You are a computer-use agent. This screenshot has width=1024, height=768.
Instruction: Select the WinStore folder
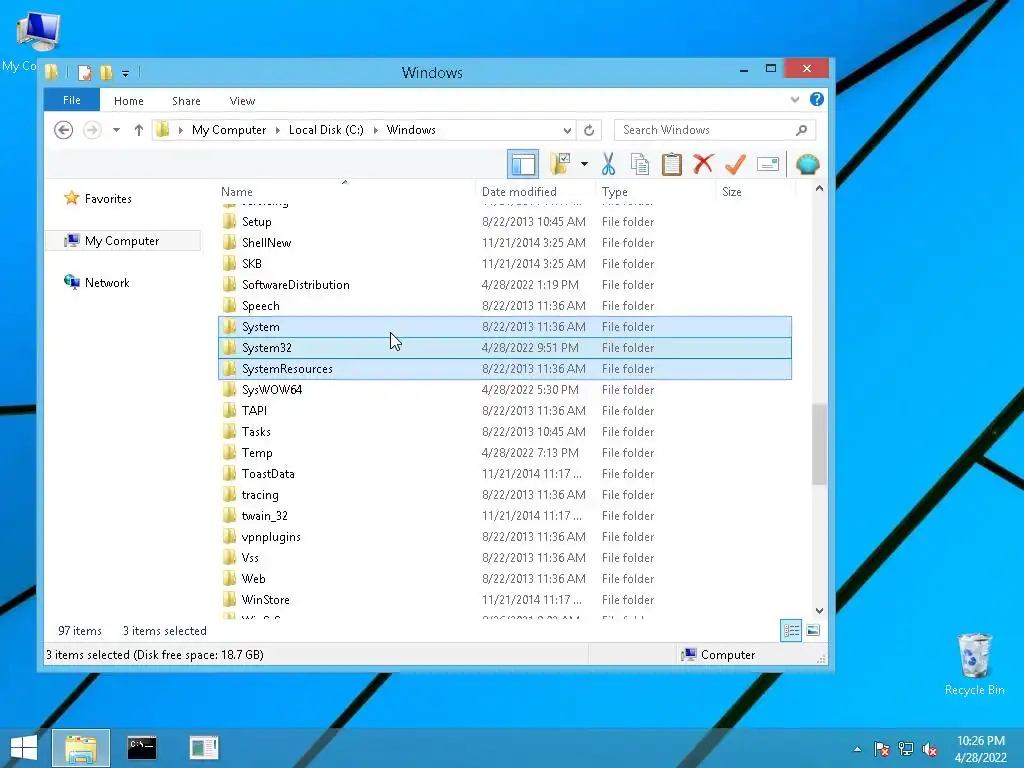coord(504,600)
